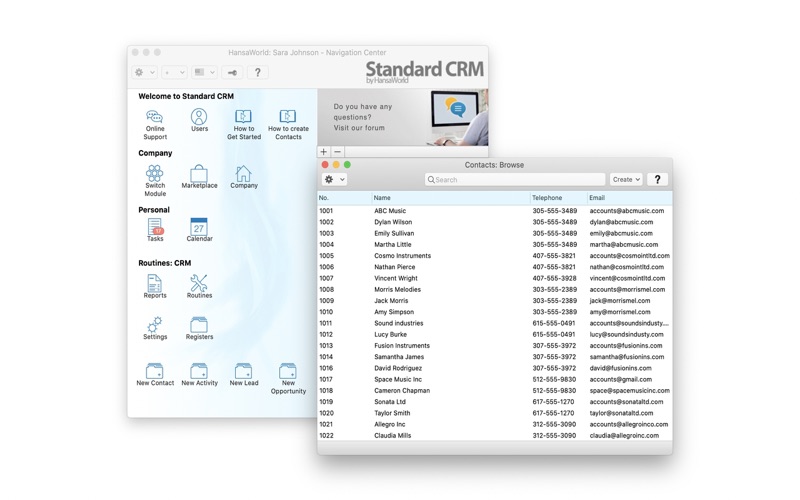
Task: Click the minus button below forum banner
Action: pyautogui.click(x=337, y=152)
